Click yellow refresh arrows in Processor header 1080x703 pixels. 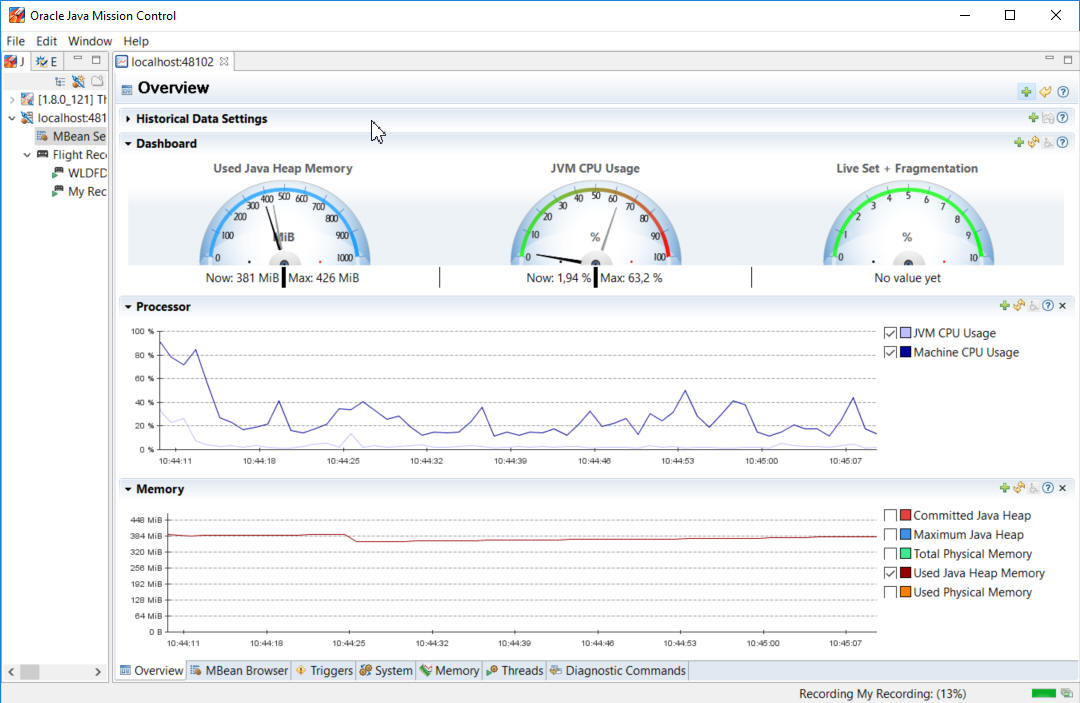coord(1019,305)
